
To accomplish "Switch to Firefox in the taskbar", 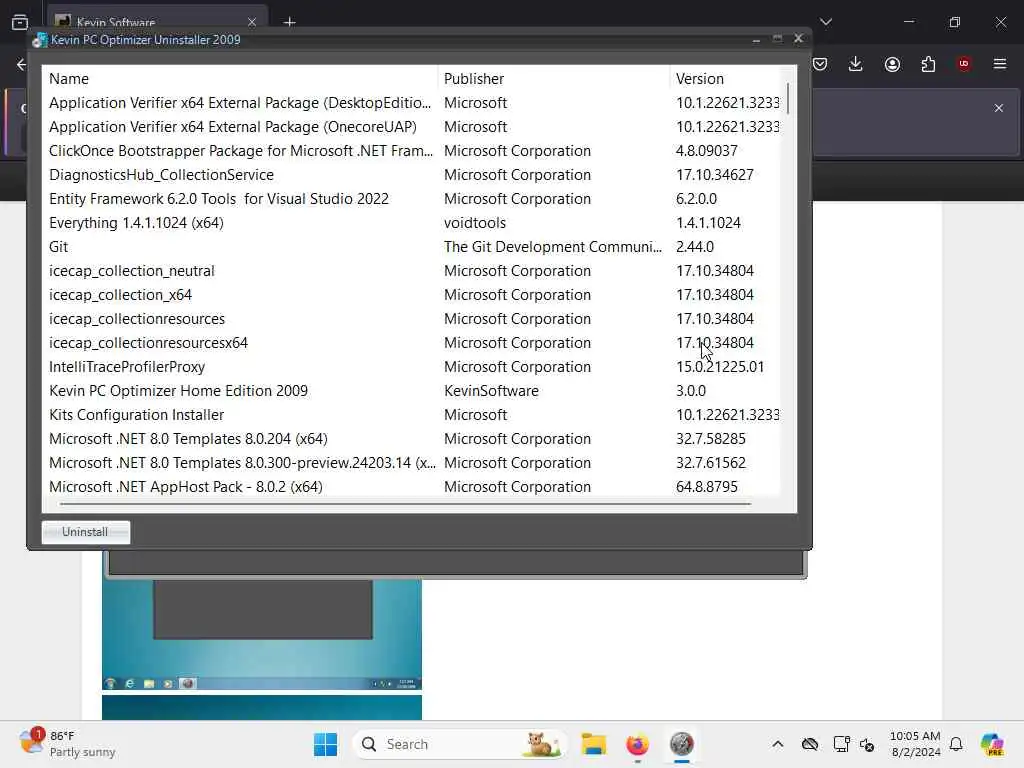I will point(637,744).
